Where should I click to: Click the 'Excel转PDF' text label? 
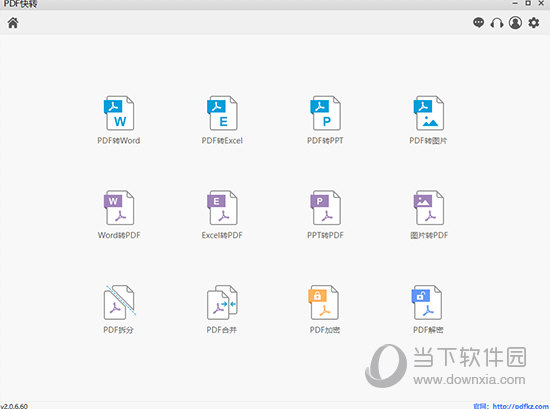[x=222, y=235]
